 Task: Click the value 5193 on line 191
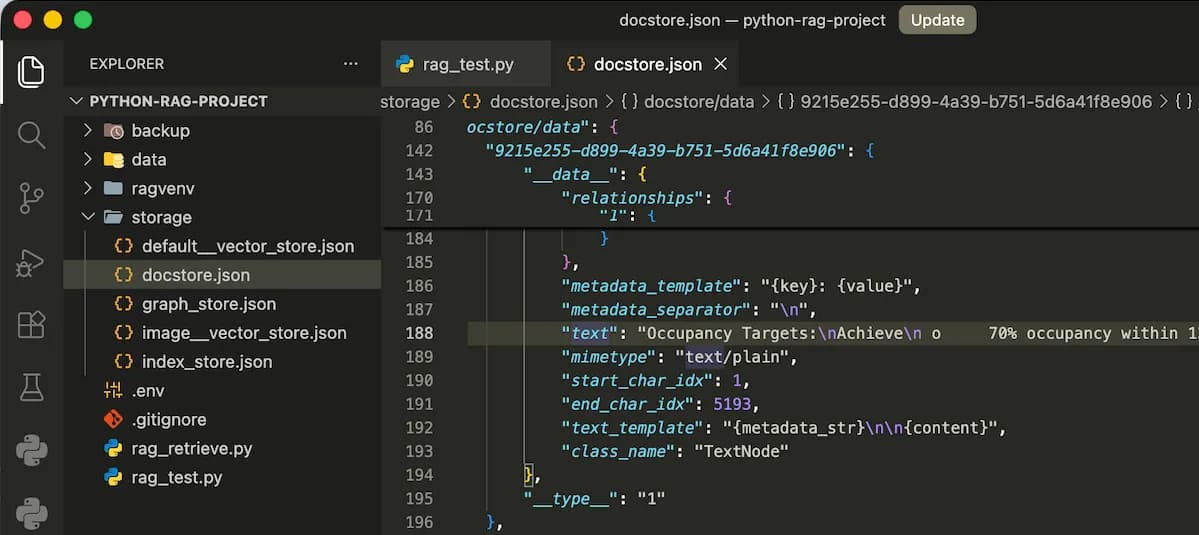pyautogui.click(x=732, y=404)
